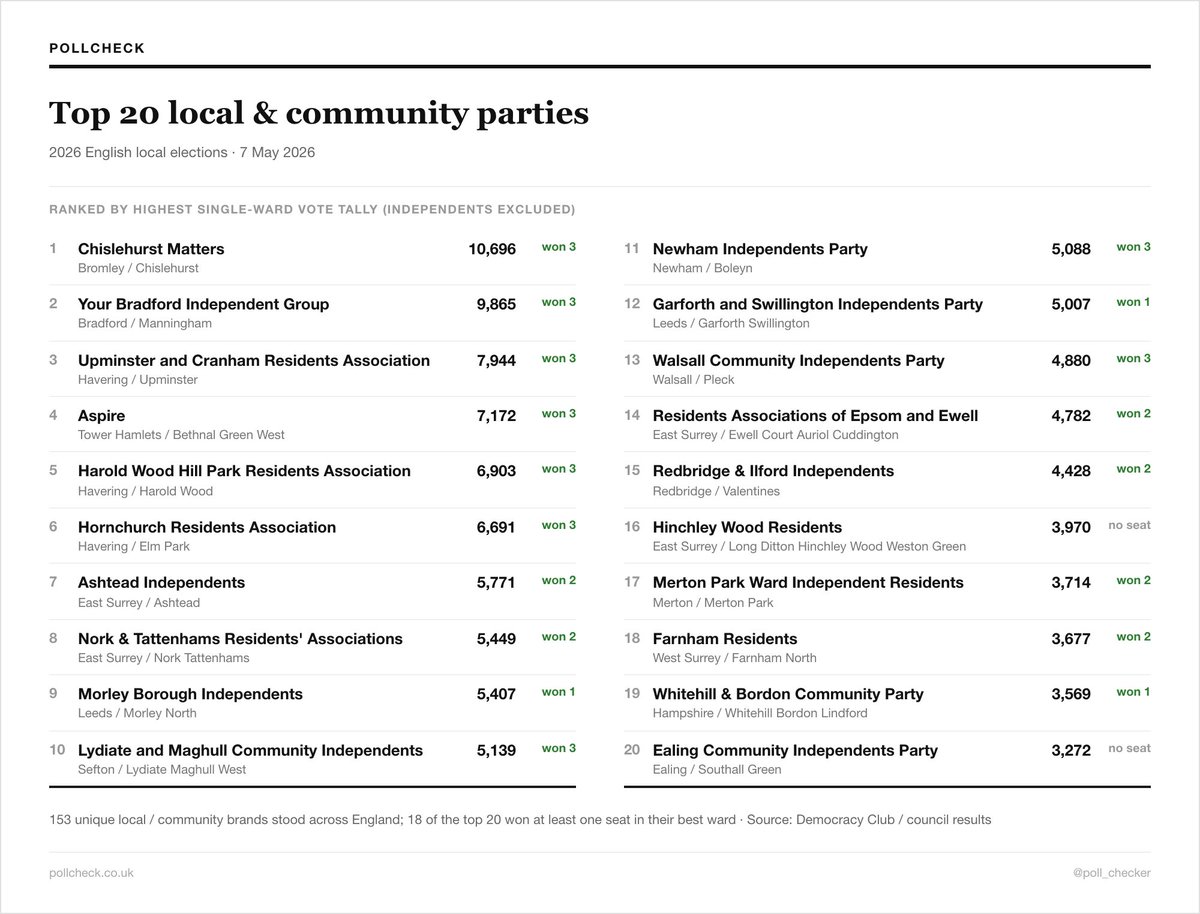Click the 3,970 vote figure

[x=1071, y=527]
